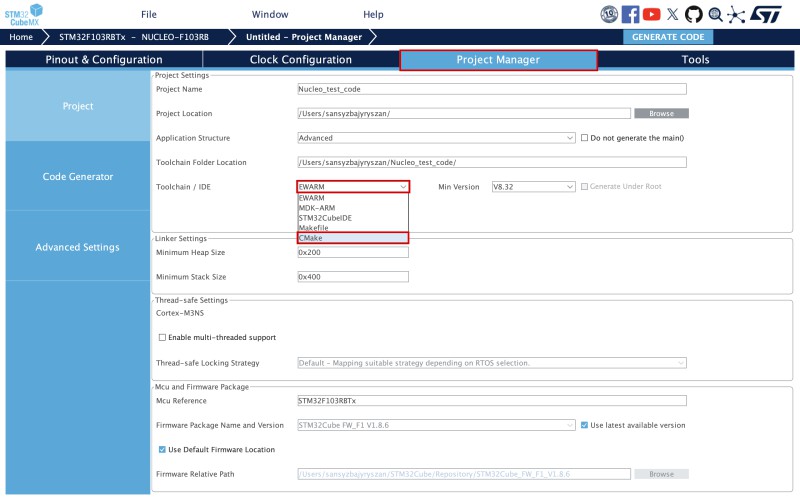Click the STM32CubeMX logo
This screenshot has height=500, width=800.
coord(24,15)
